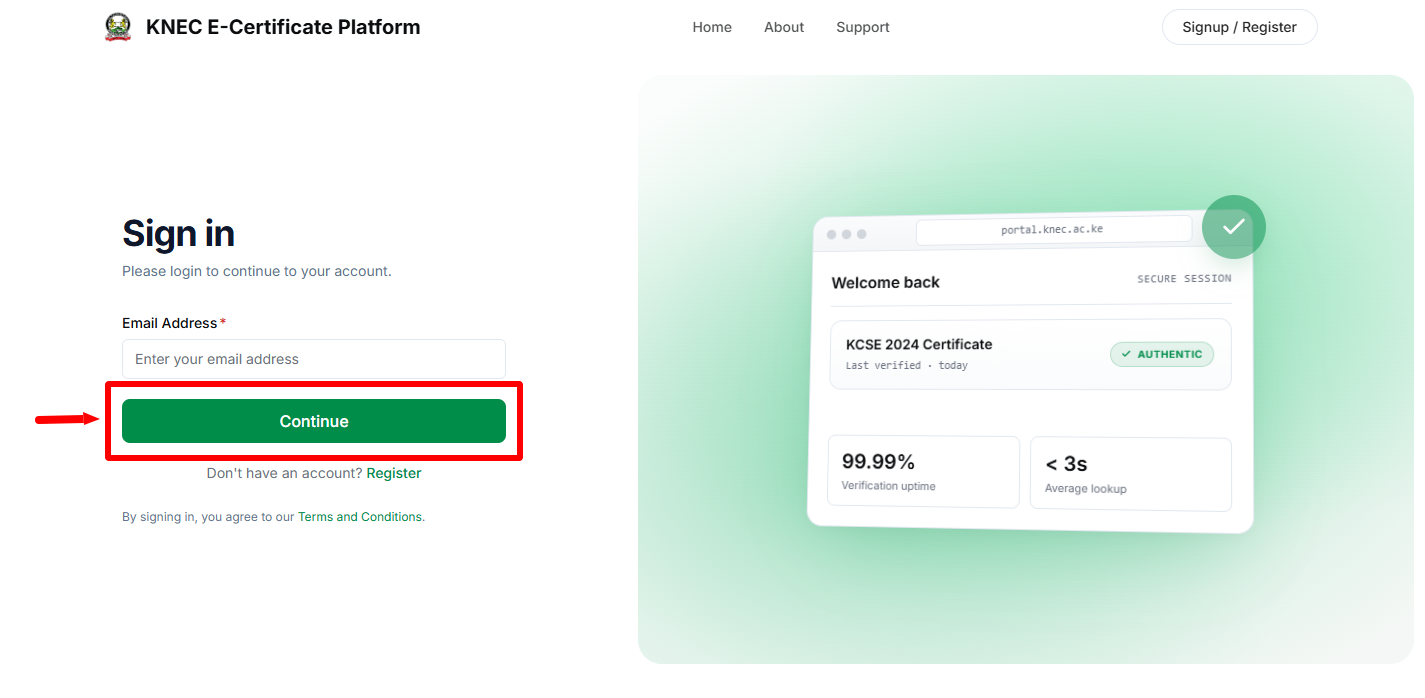Follow the Register link below Continue
The width and height of the screenshot is (1425, 698).
pos(394,473)
